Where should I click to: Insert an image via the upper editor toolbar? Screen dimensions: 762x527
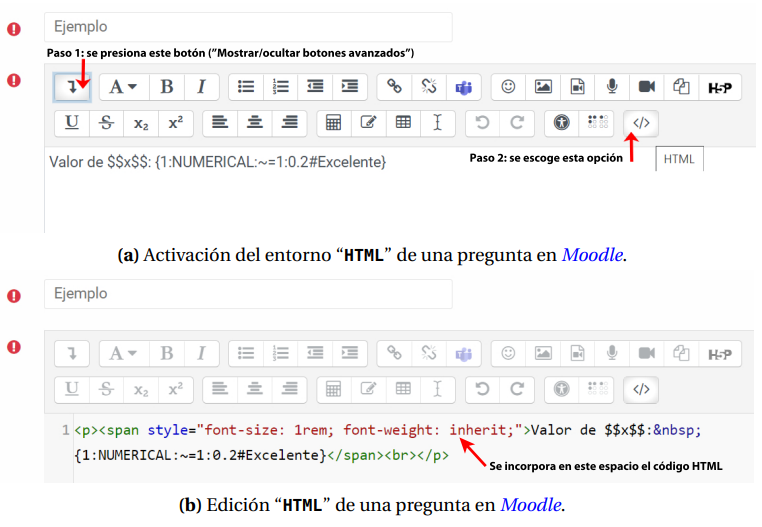click(543, 87)
